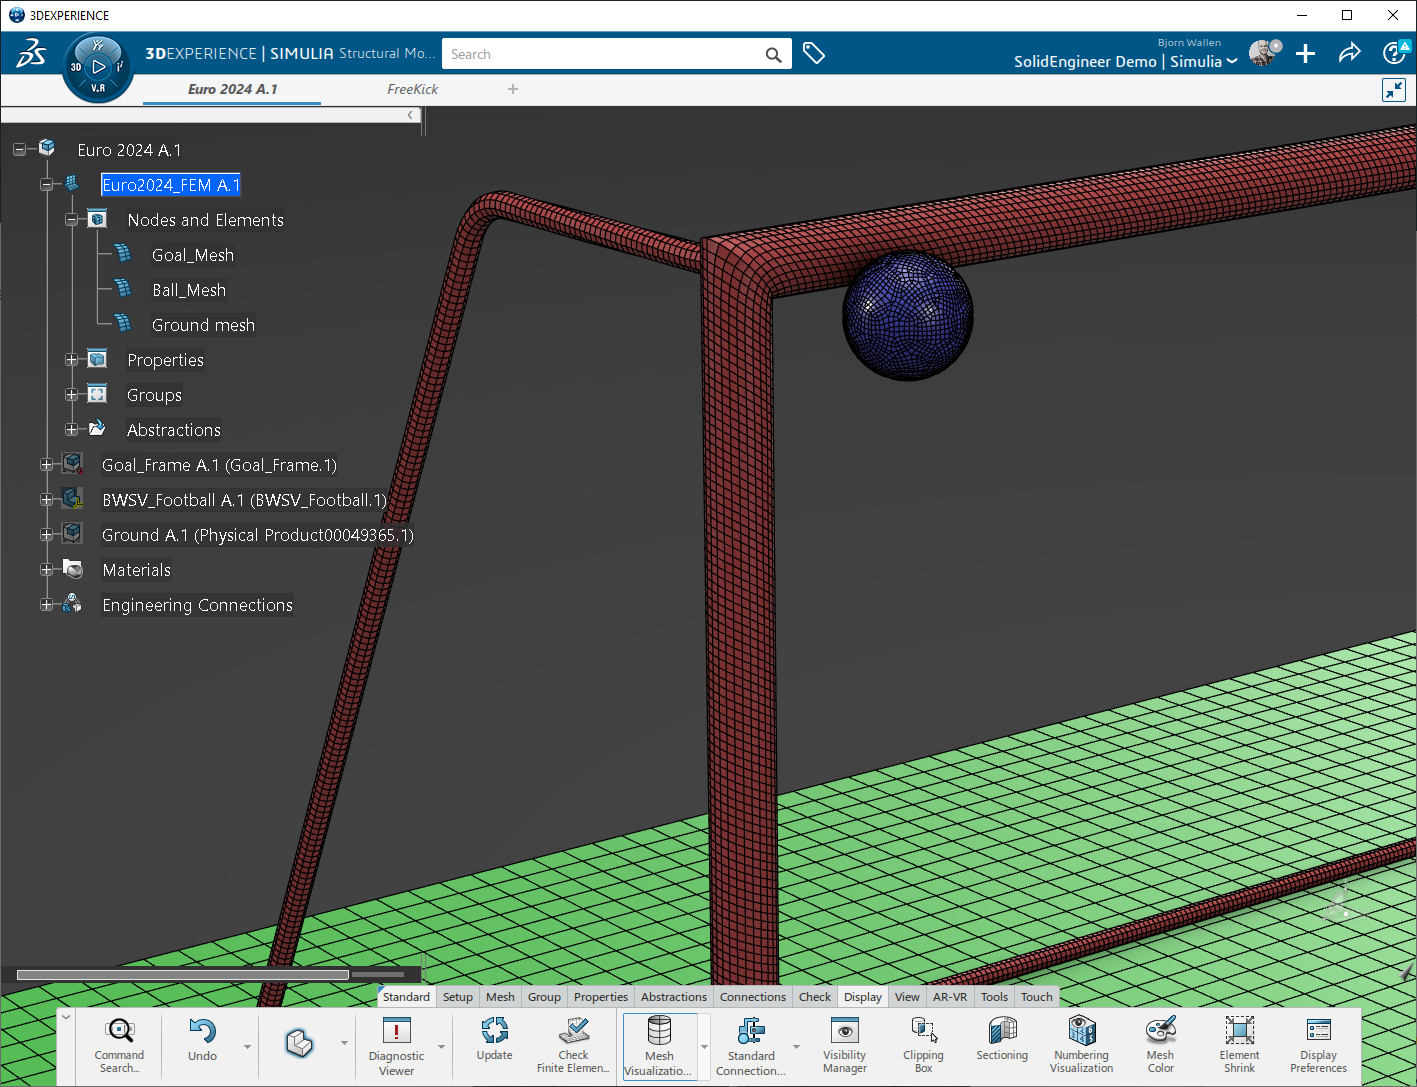Click the compass play button

(98, 67)
